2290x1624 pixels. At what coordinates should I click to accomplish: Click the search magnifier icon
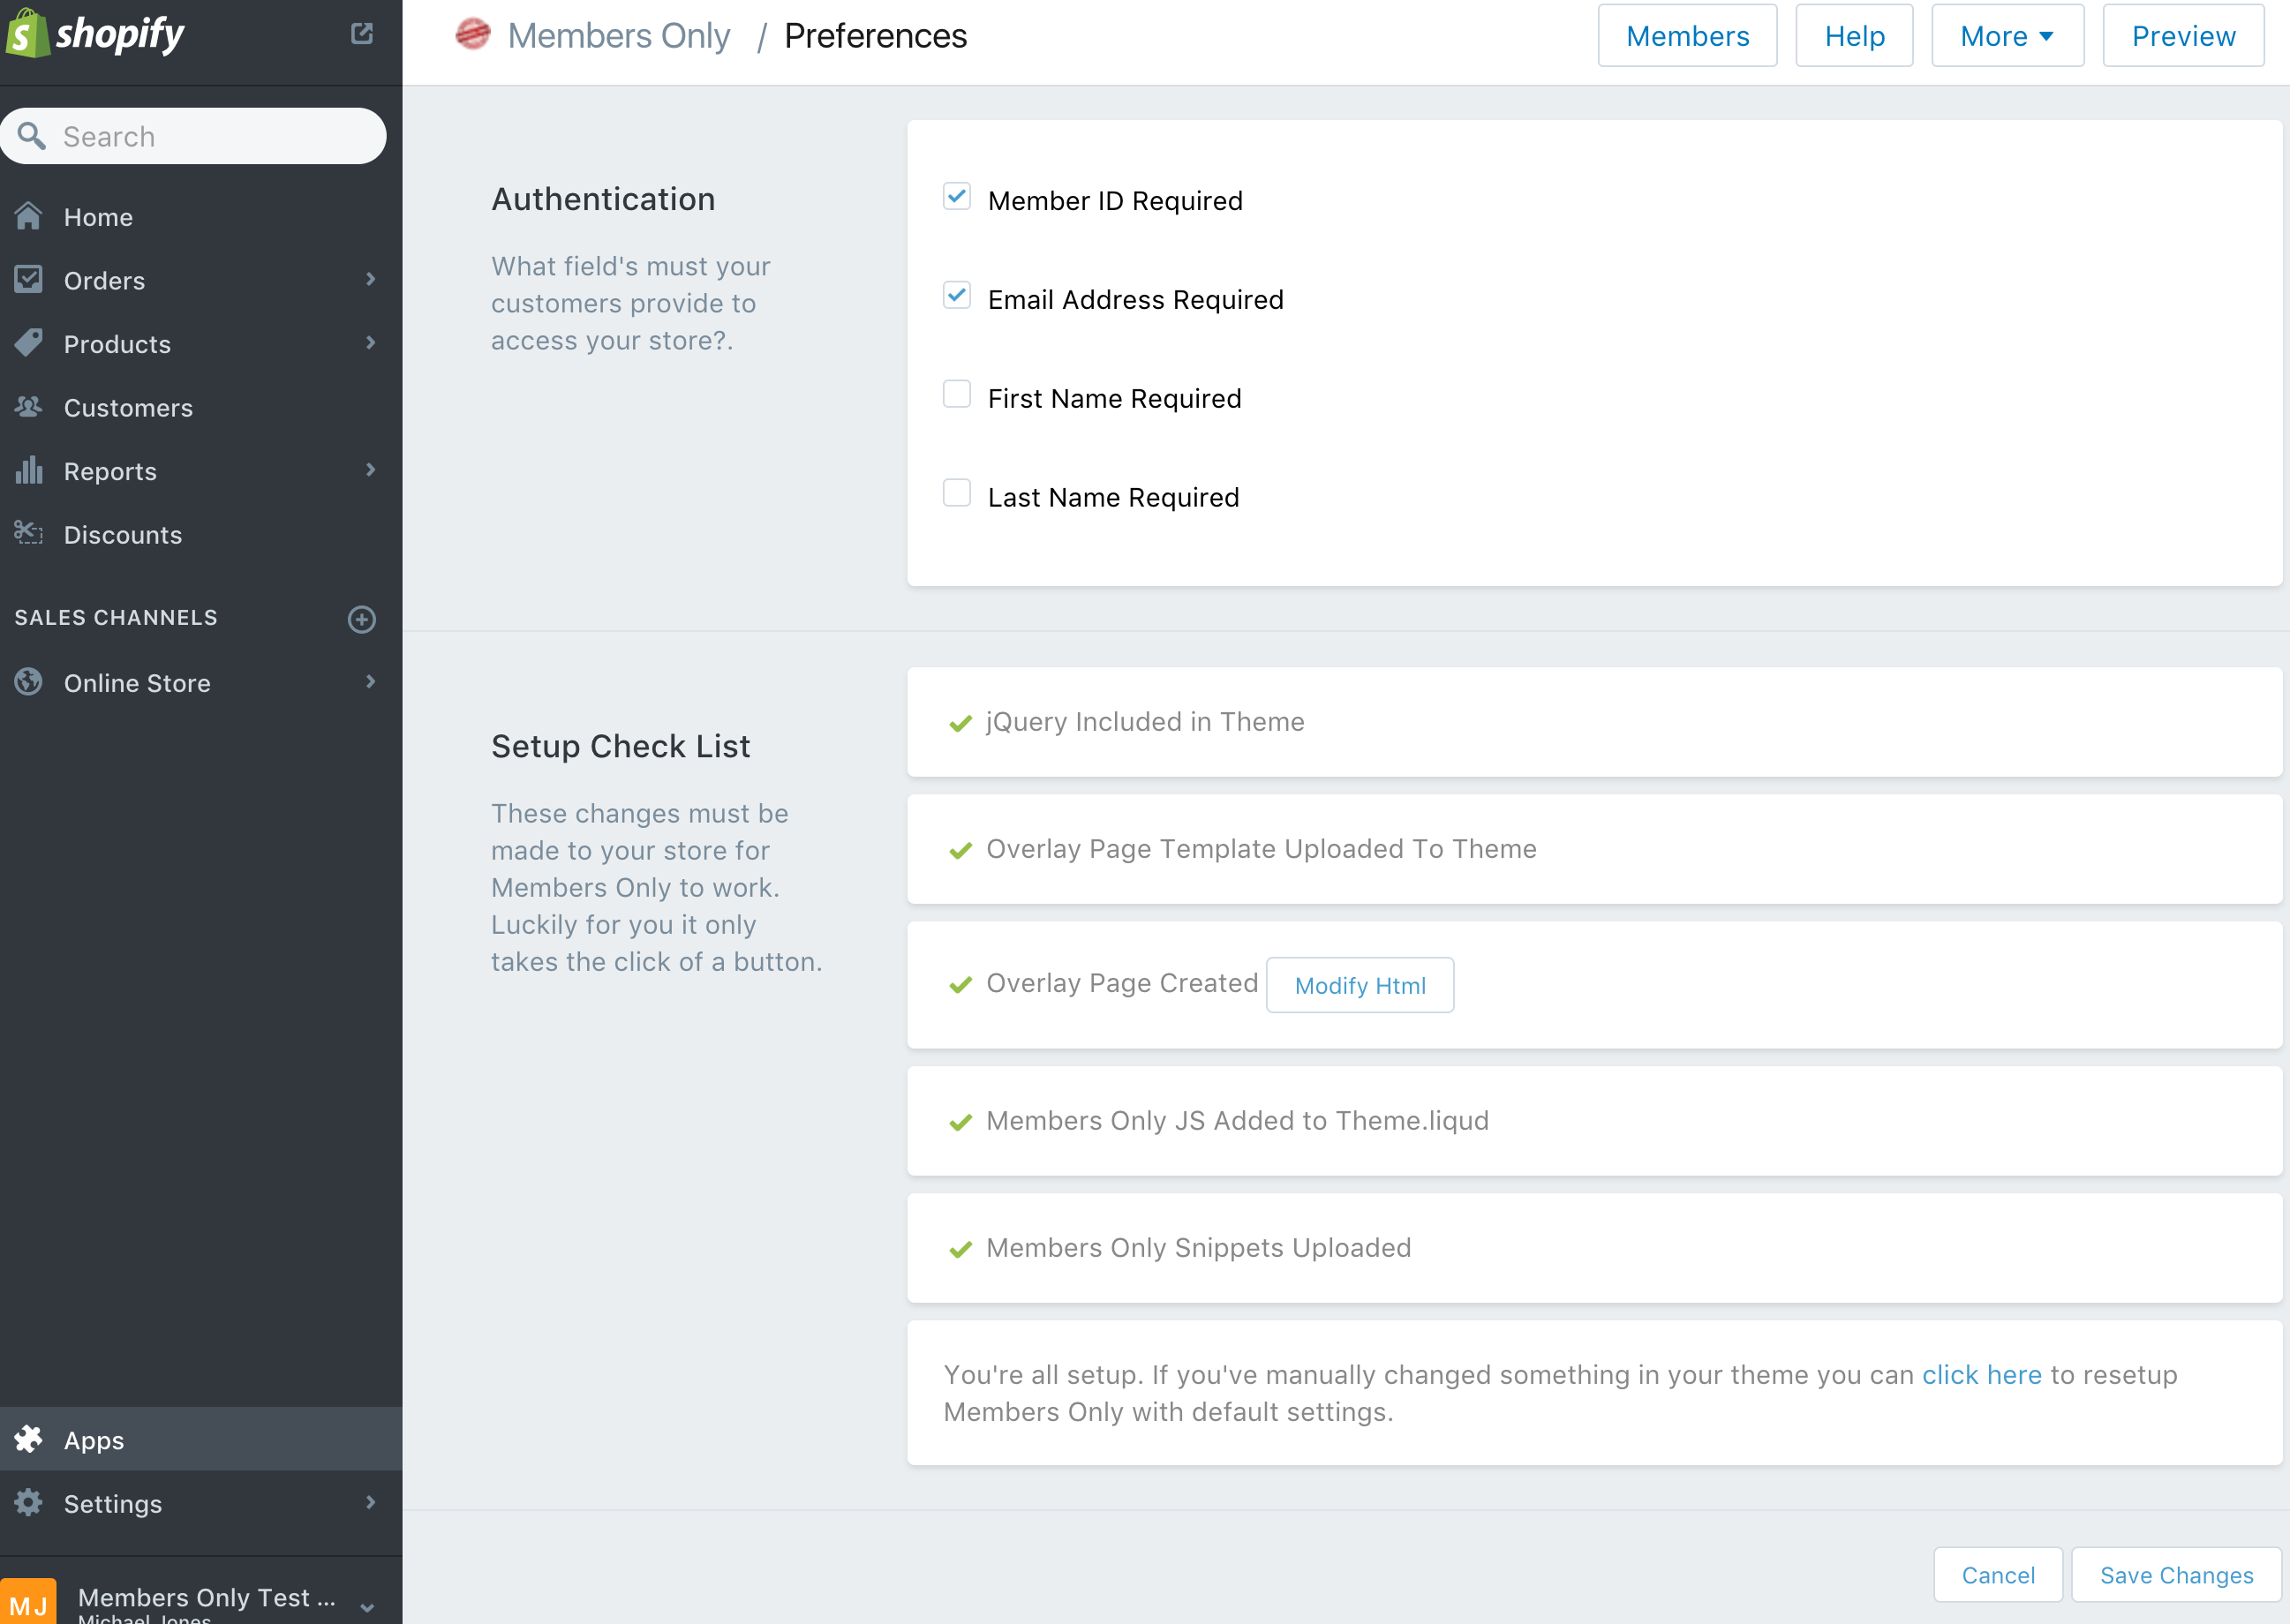31,136
